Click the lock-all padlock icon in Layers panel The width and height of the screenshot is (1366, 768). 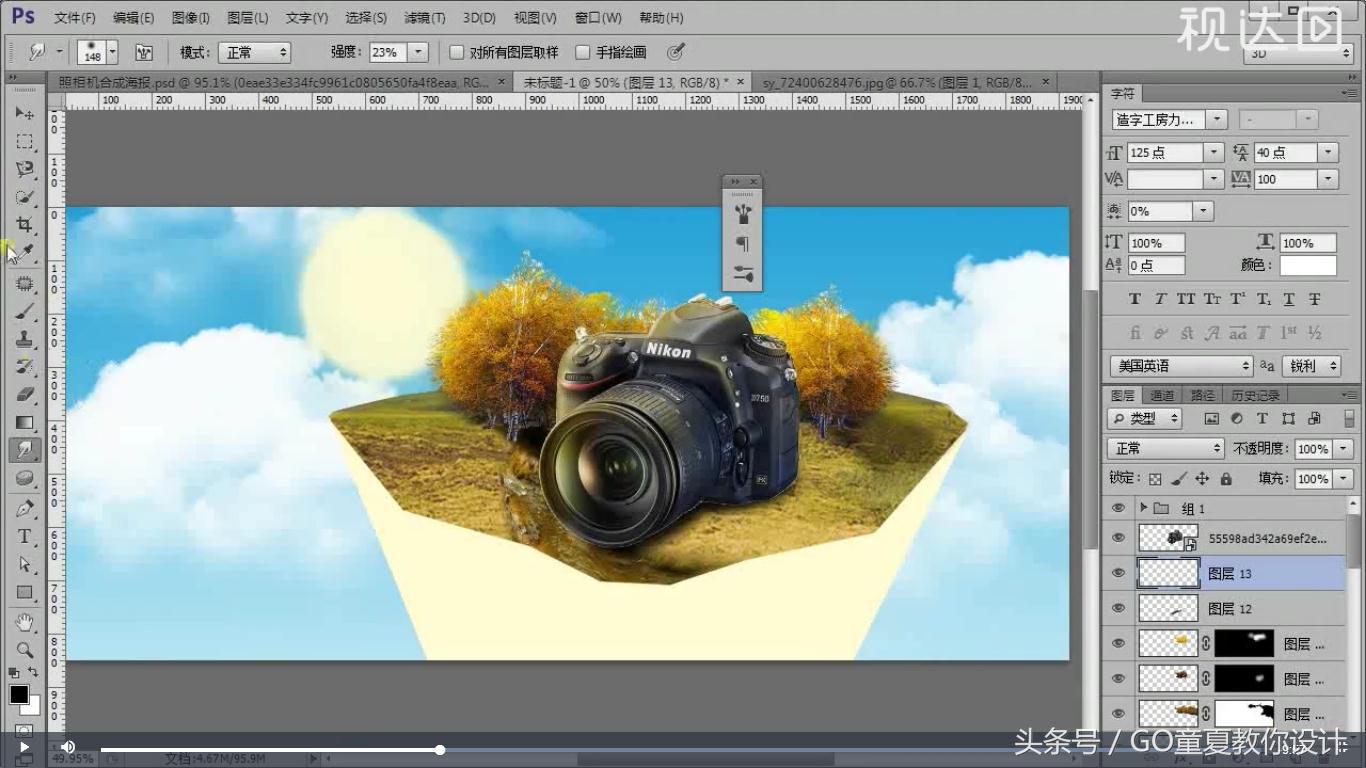(1227, 479)
